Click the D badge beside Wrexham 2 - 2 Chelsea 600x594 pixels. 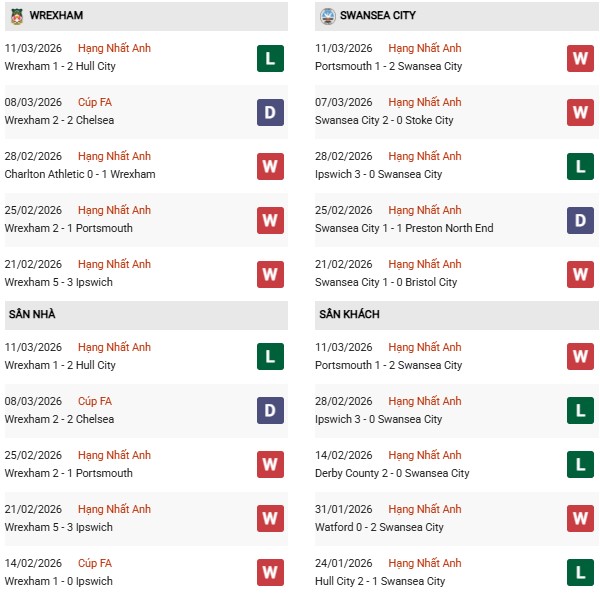pos(270,112)
